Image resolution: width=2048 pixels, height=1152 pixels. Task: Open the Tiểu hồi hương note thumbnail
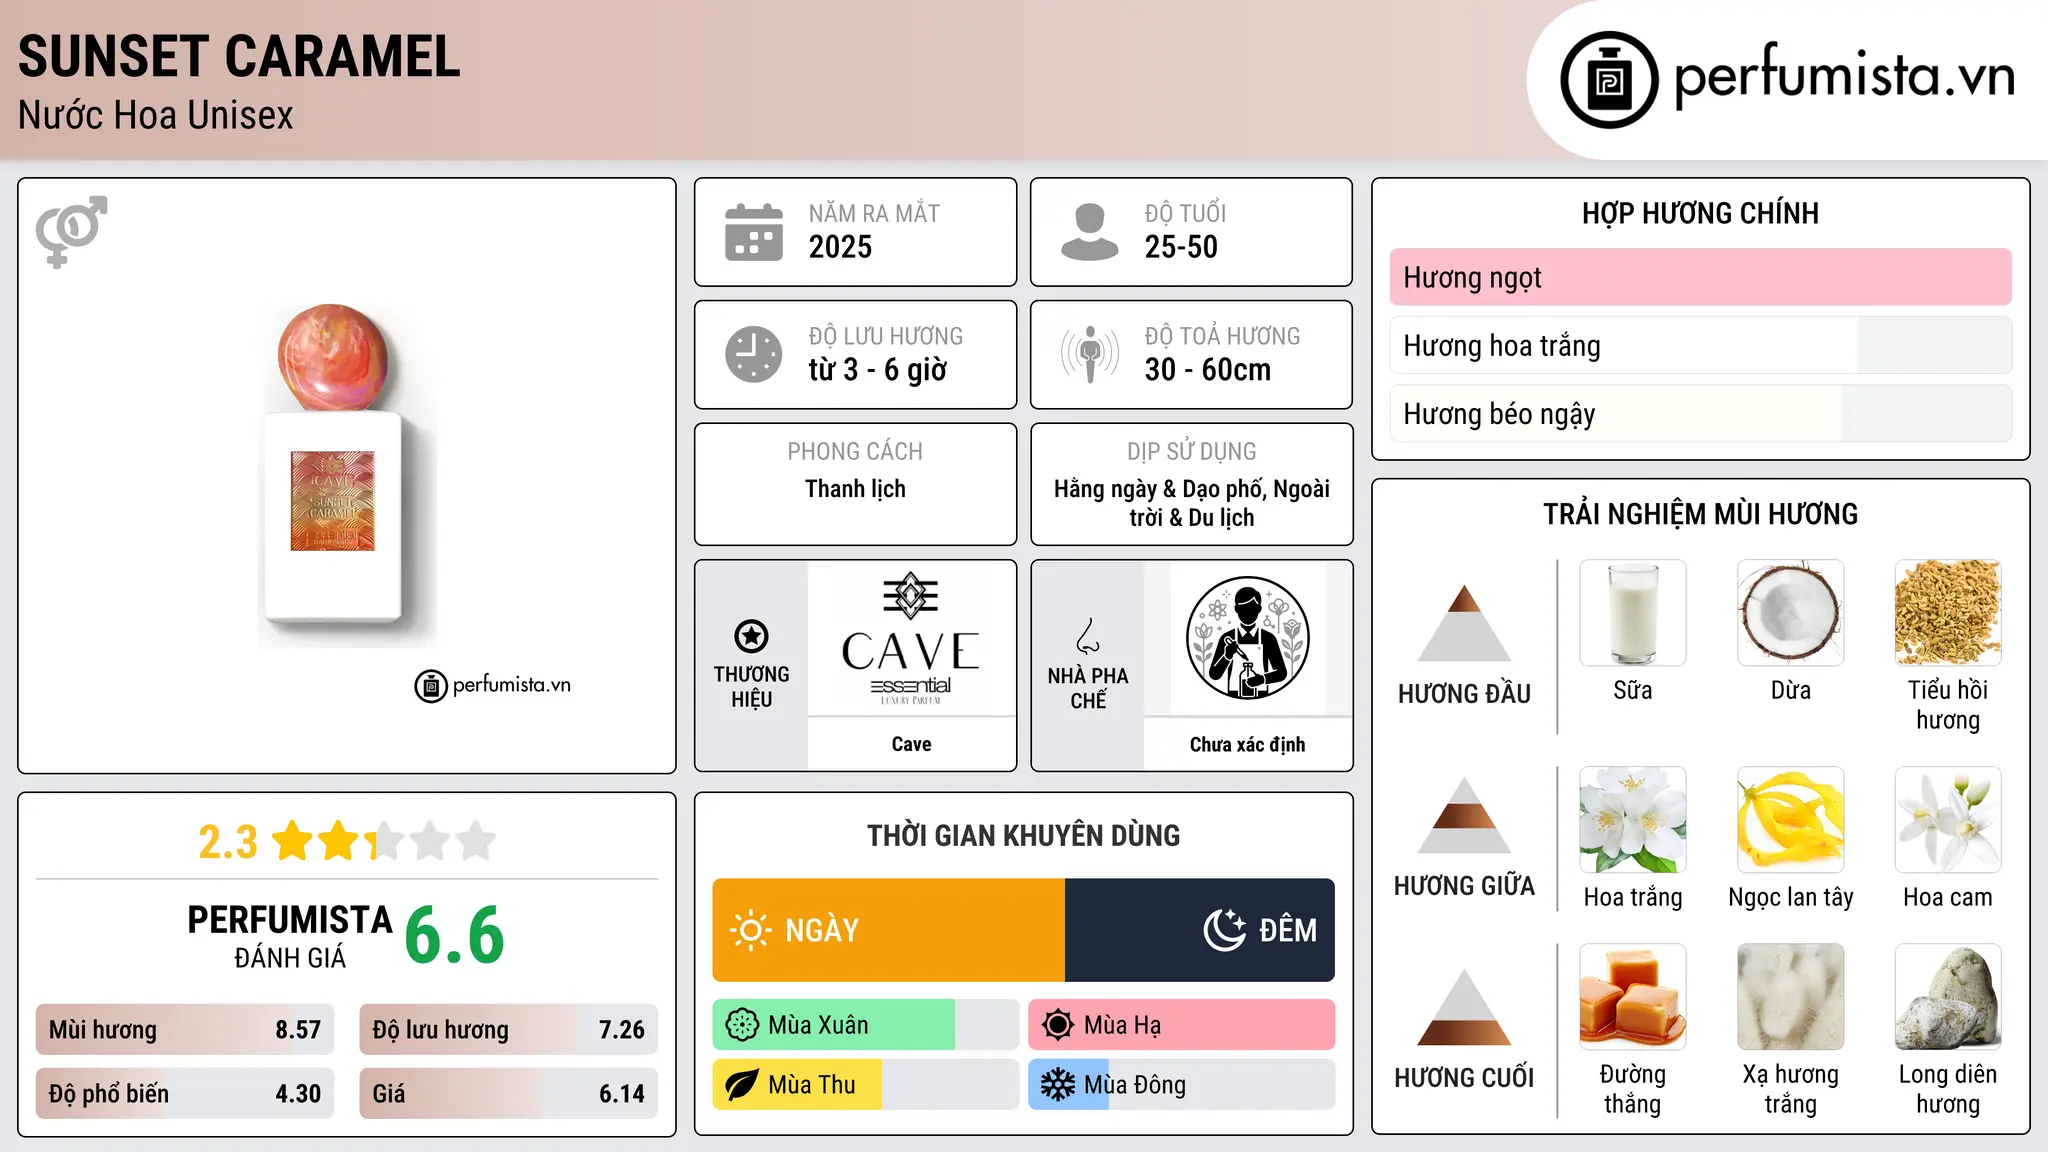point(1947,613)
